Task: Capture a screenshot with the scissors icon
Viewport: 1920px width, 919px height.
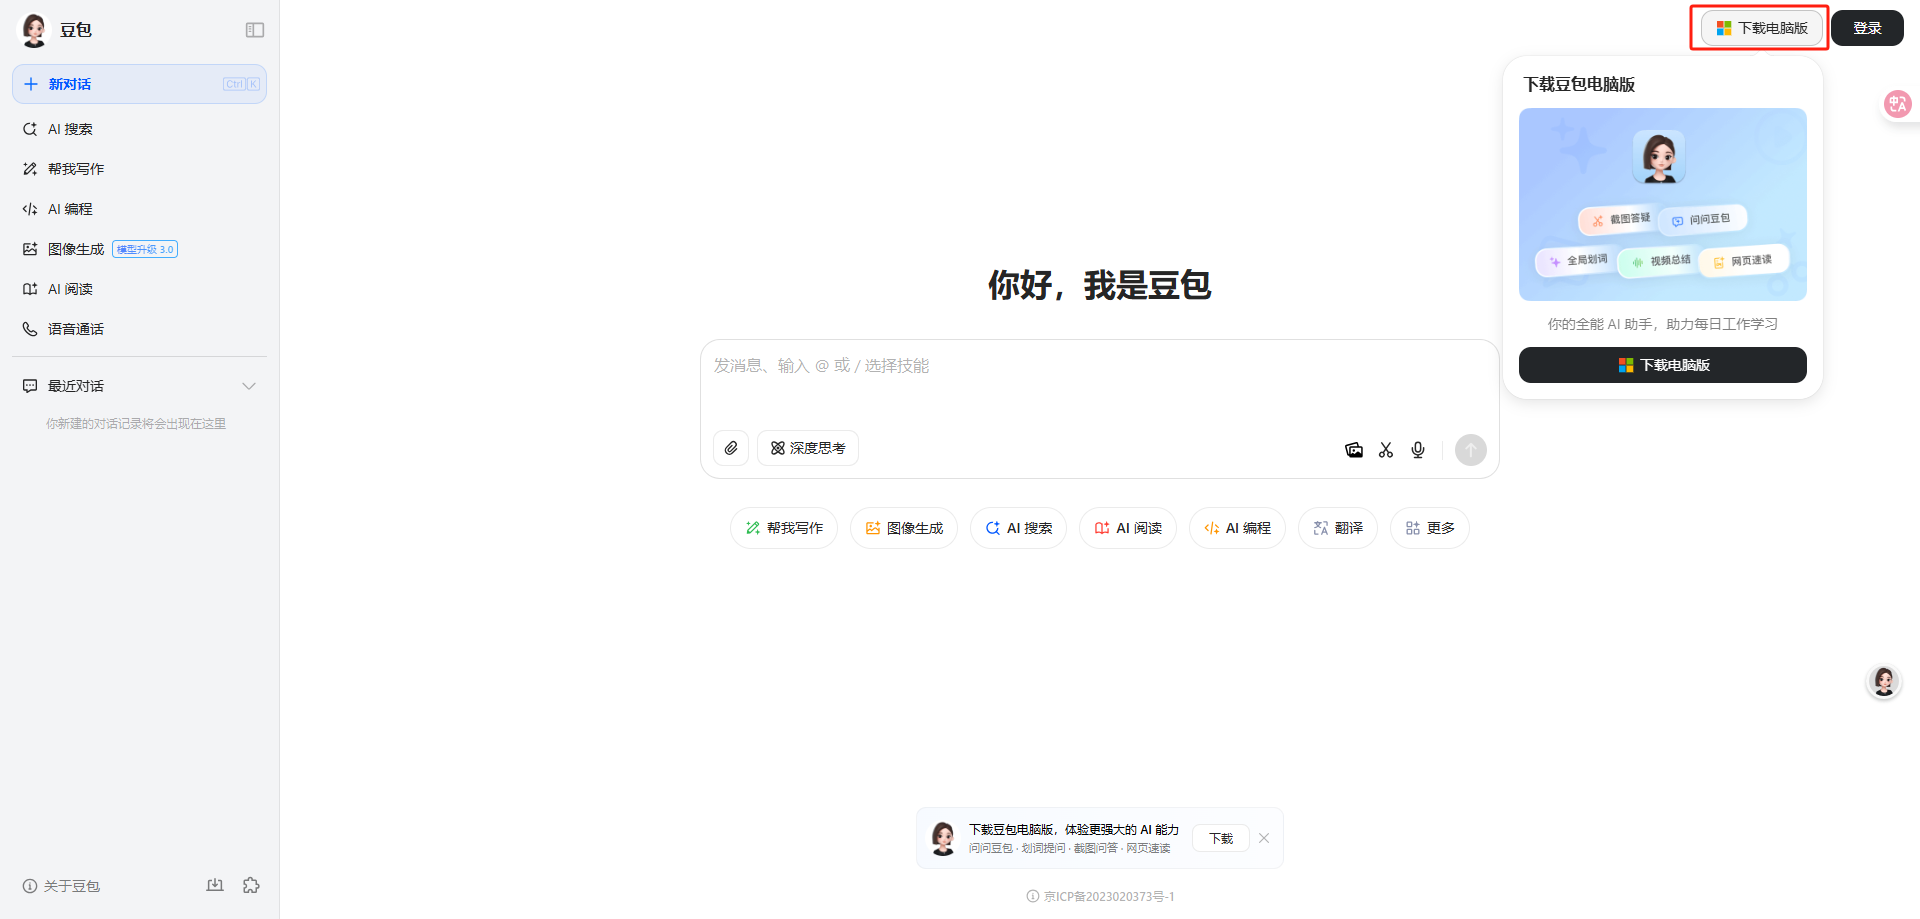Action: [x=1386, y=450]
